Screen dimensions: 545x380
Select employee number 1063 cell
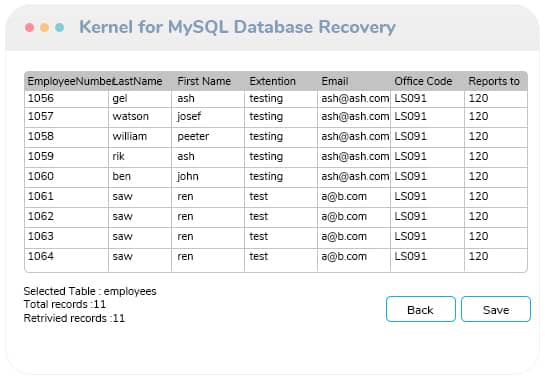tap(67, 237)
